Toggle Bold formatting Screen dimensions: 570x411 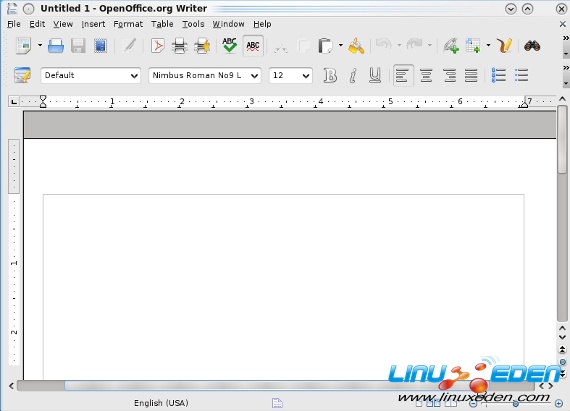(330, 76)
